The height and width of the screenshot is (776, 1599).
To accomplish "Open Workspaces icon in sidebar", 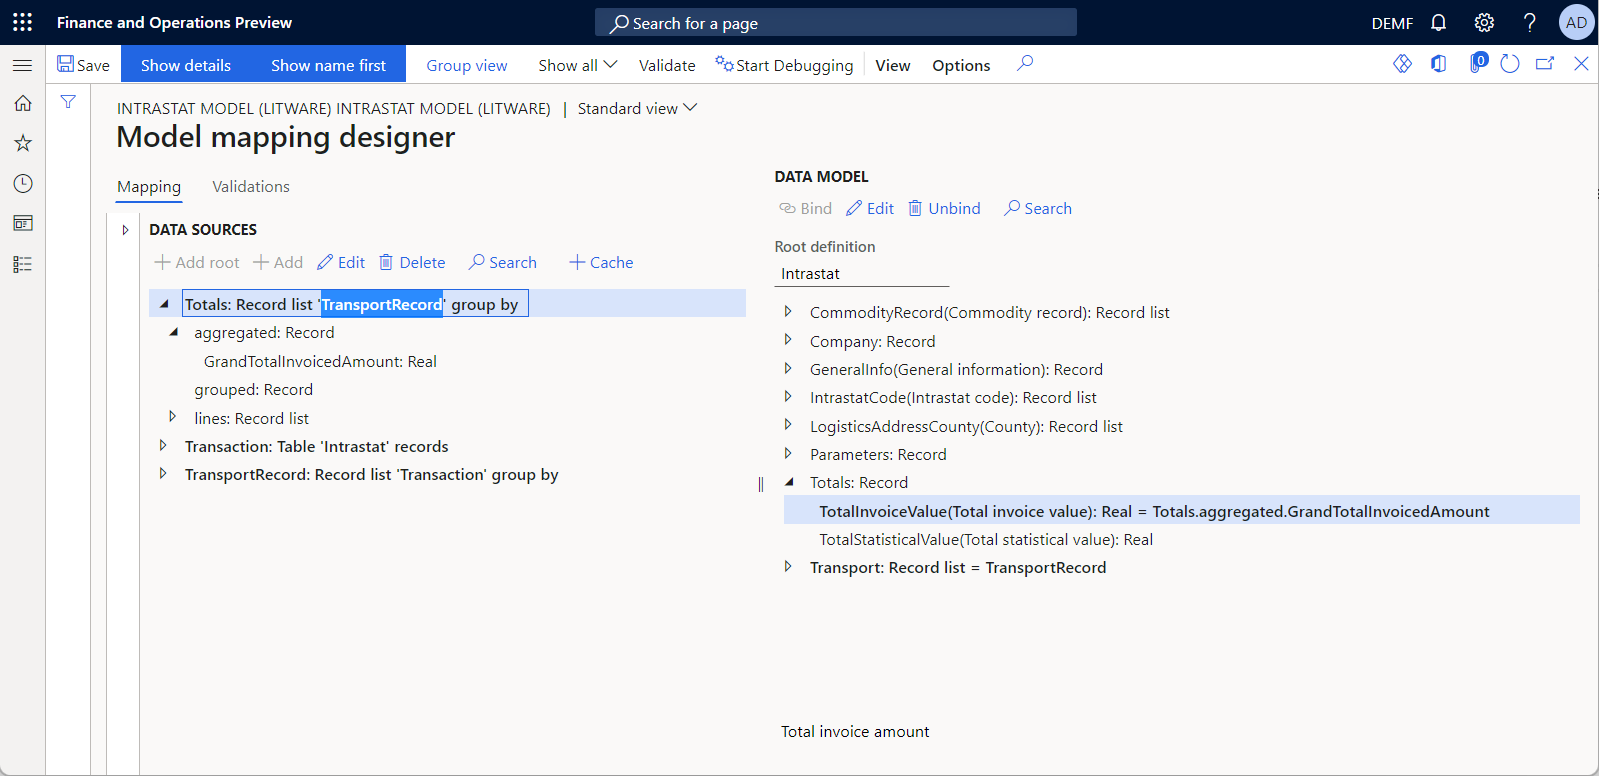I will [x=22, y=223].
